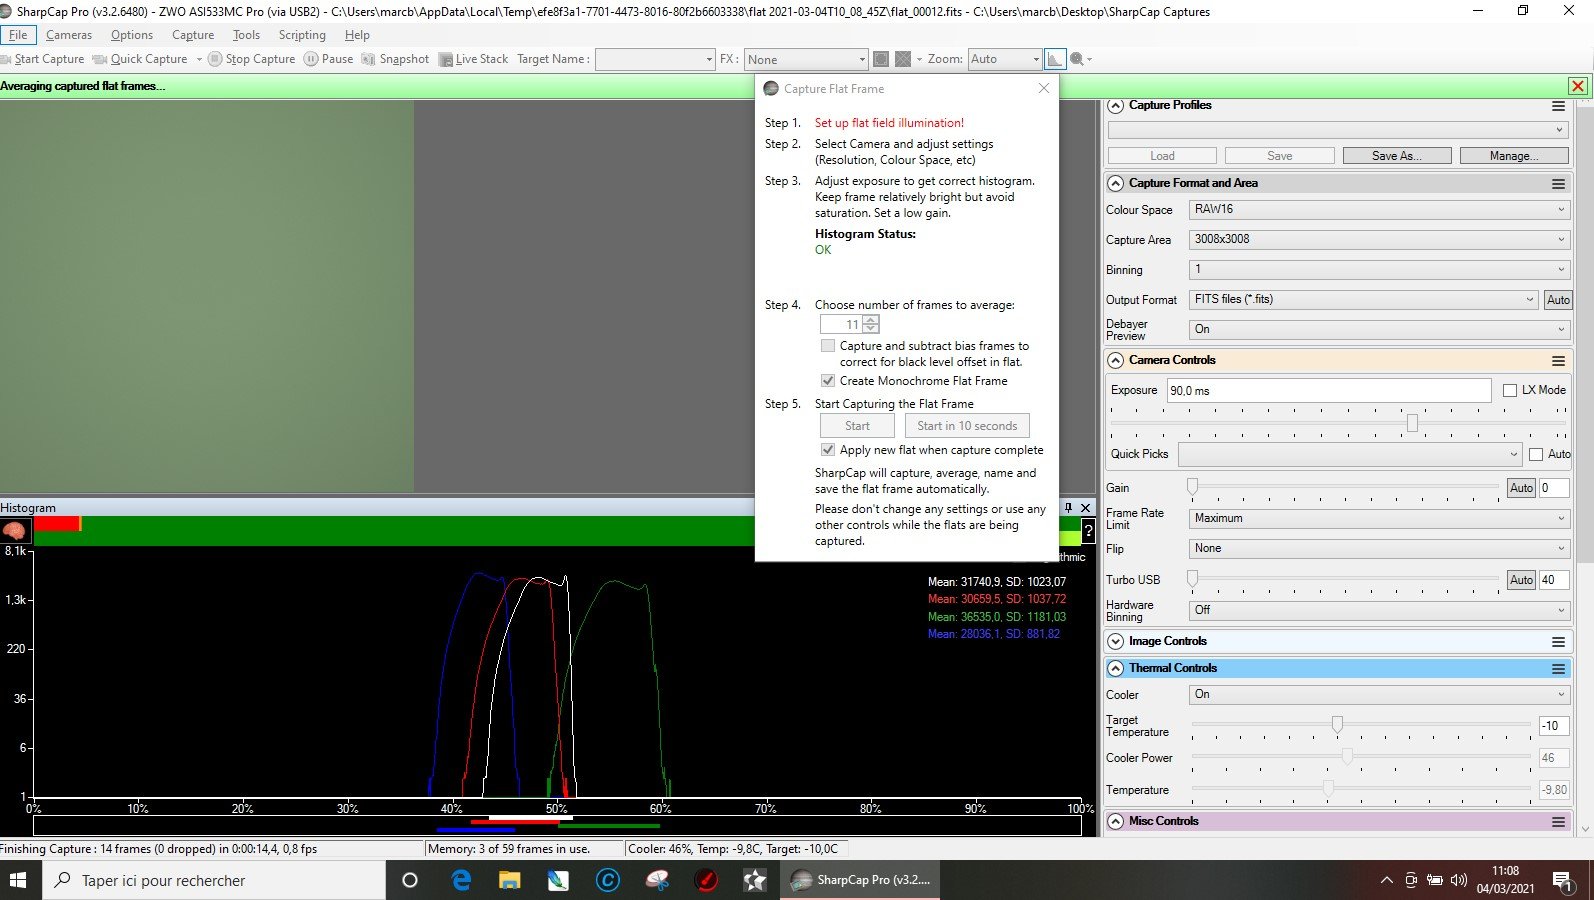Click the Target Temperature slider handle

(1337, 724)
